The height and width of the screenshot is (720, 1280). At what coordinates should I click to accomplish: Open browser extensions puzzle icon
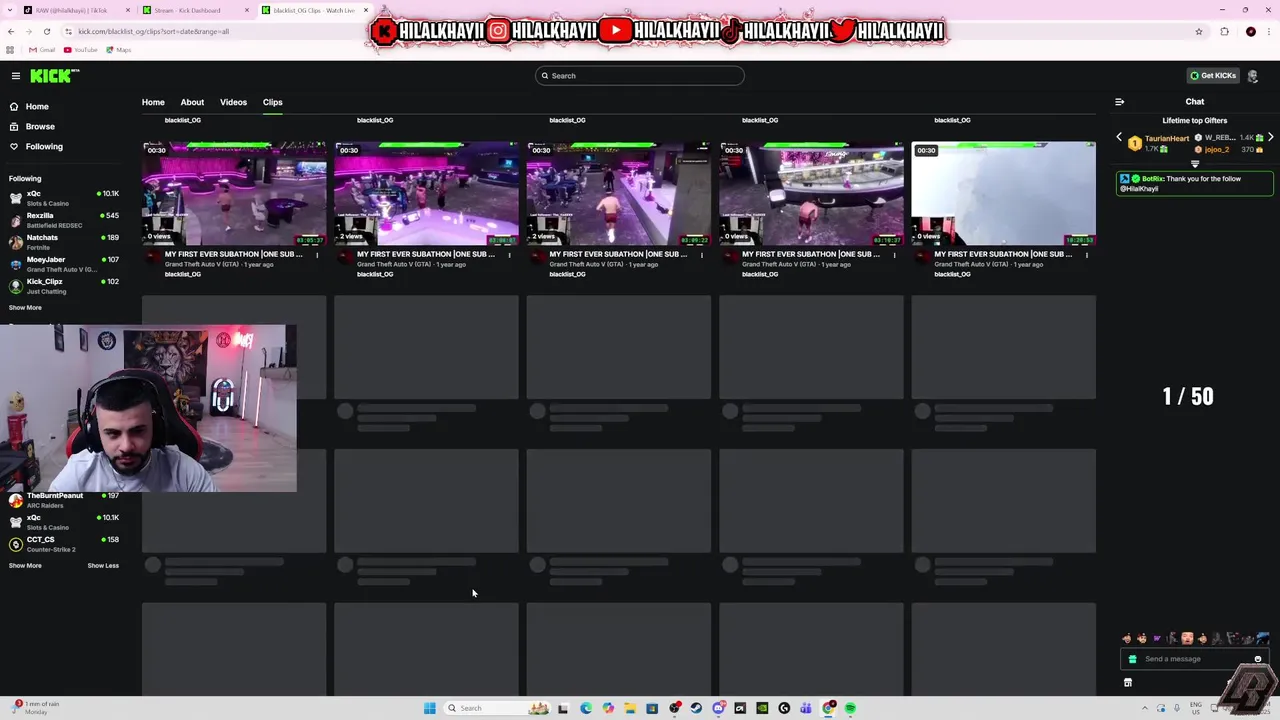point(1224,31)
